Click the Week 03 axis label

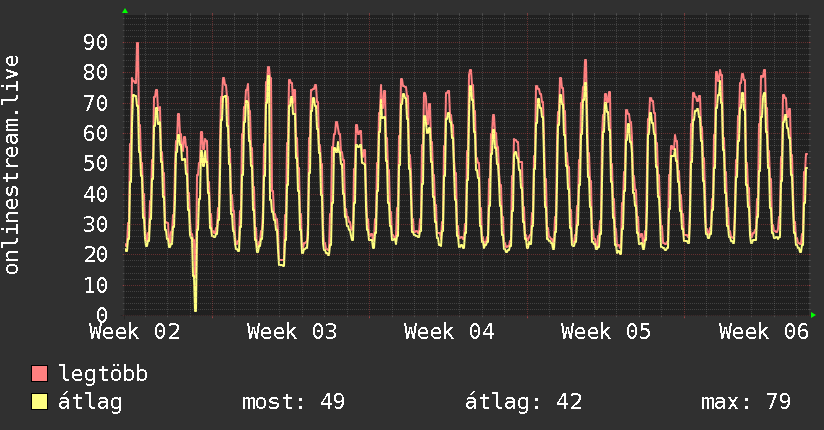(x=292, y=332)
